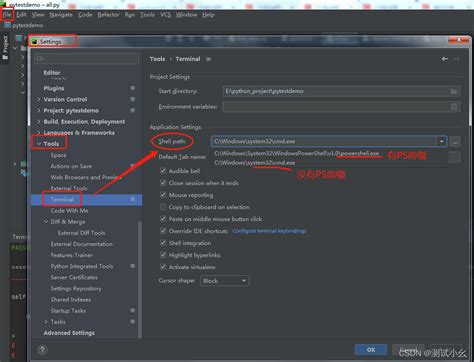
Task: Toggle Shell integration checkbox
Action: click(163, 243)
